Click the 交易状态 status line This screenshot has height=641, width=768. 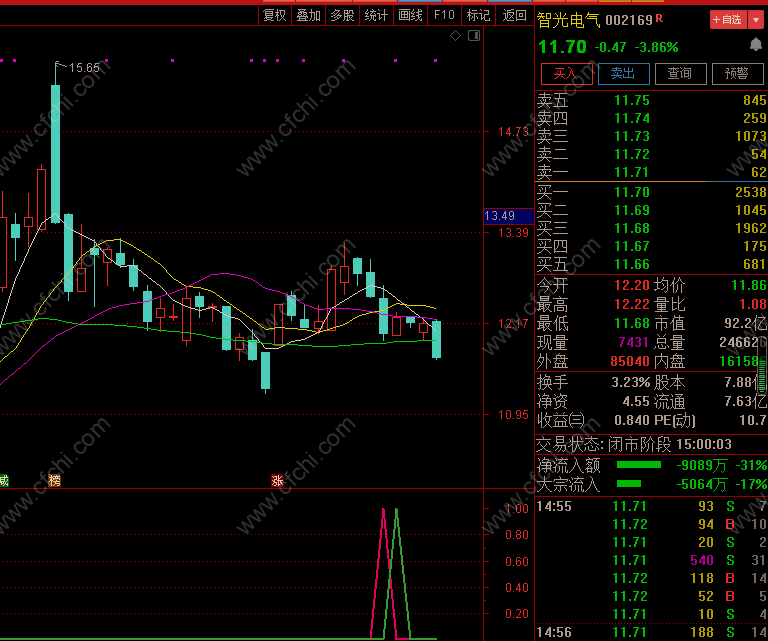click(x=634, y=445)
